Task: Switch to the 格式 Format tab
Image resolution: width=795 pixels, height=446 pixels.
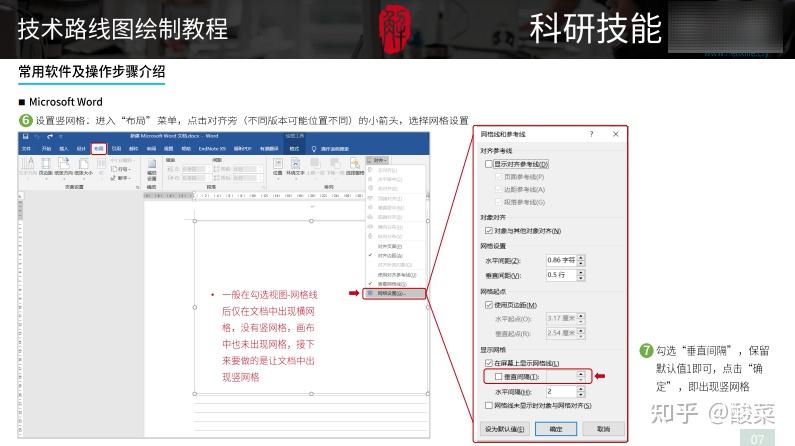Action: coord(295,149)
